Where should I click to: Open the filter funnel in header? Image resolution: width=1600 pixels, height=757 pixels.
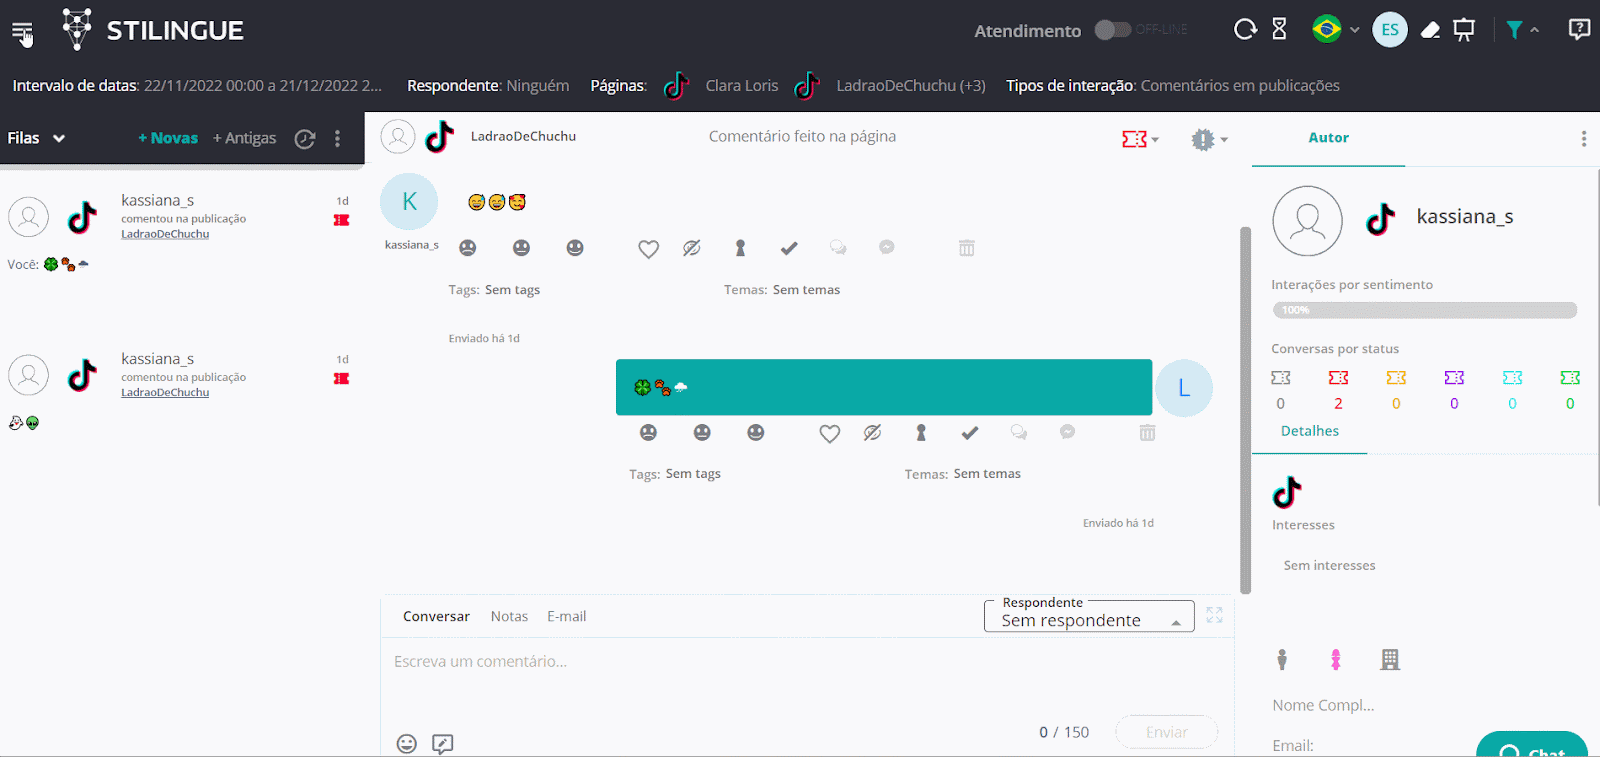(1514, 30)
